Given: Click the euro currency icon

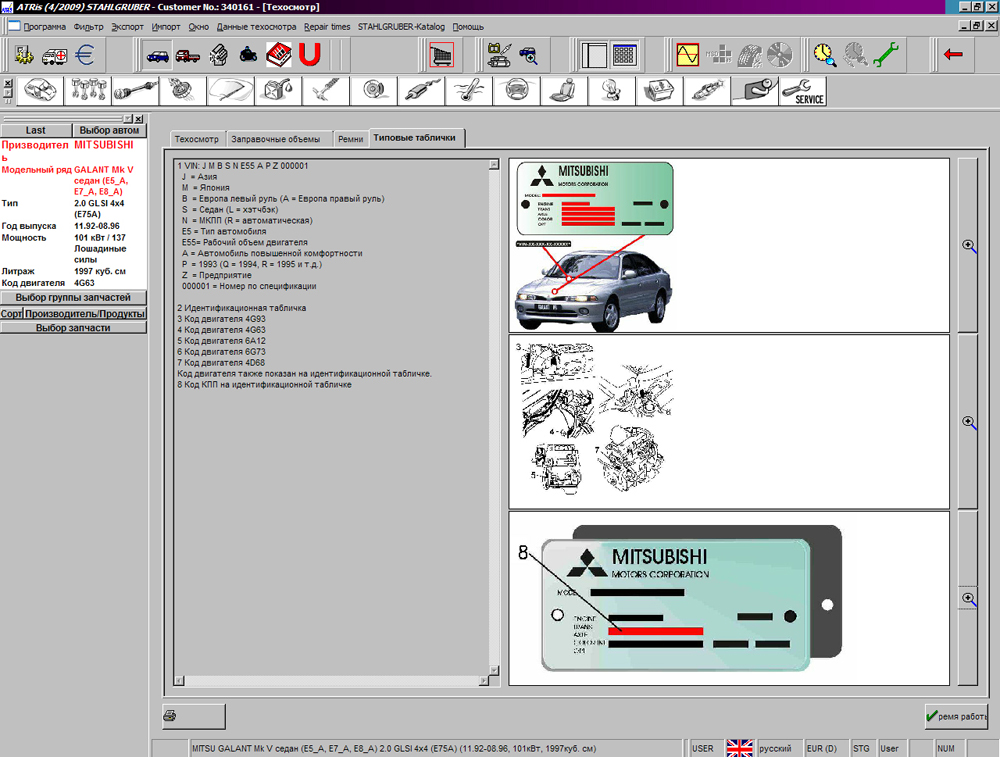Looking at the screenshot, I should (84, 54).
